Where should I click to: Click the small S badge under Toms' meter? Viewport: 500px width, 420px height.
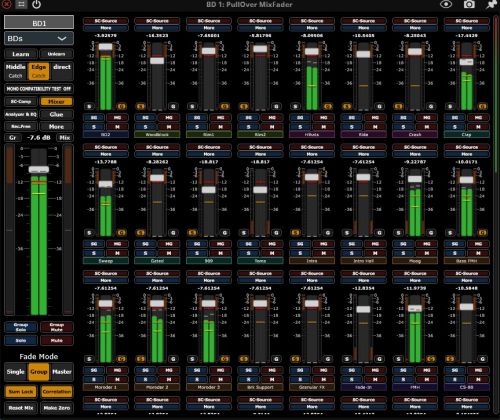click(244, 233)
